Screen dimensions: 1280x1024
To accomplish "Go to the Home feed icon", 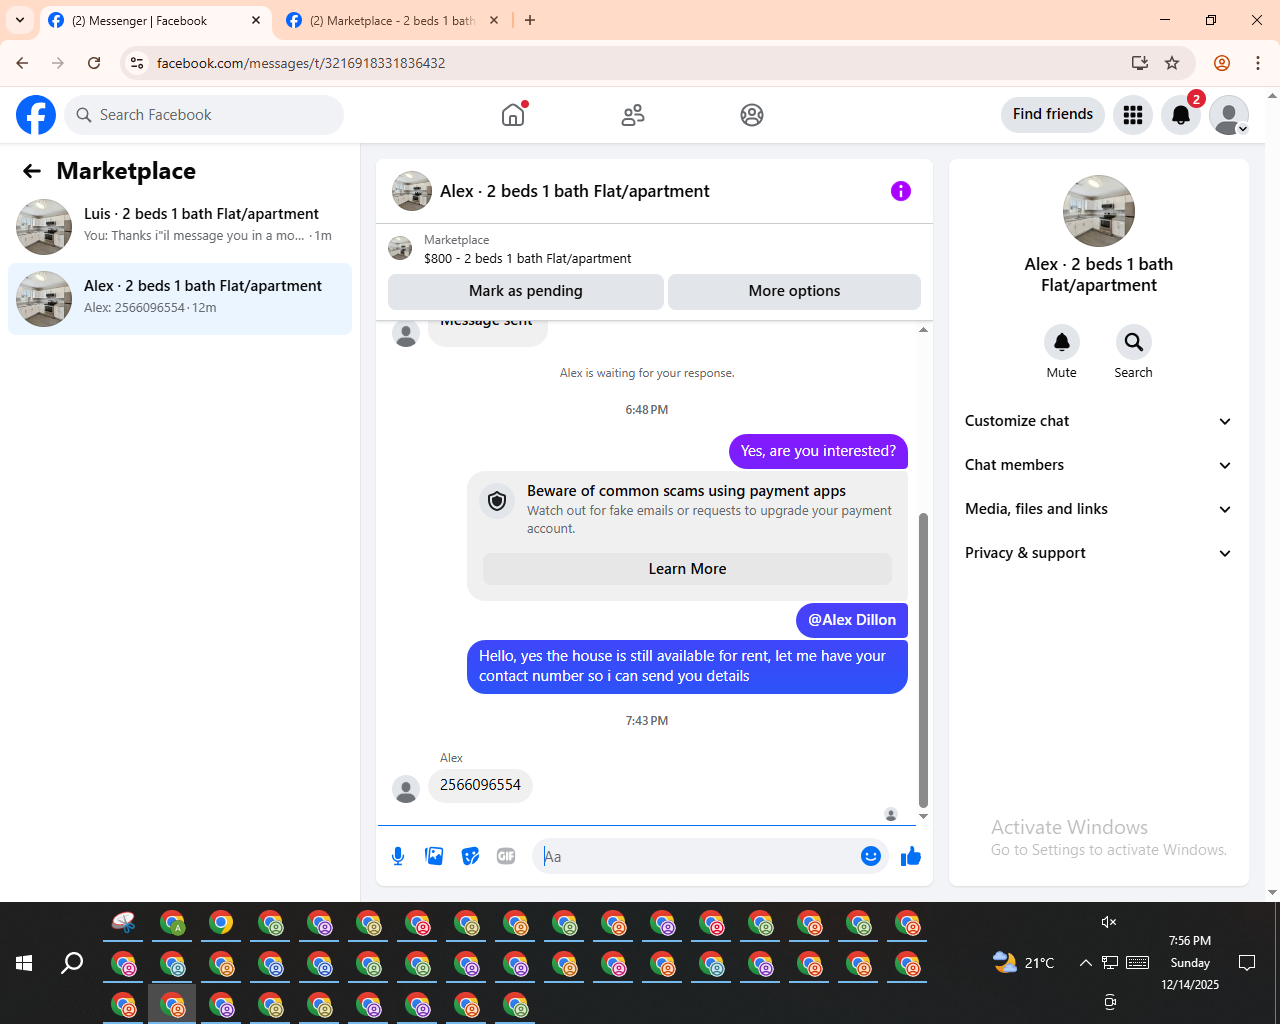I will [513, 115].
